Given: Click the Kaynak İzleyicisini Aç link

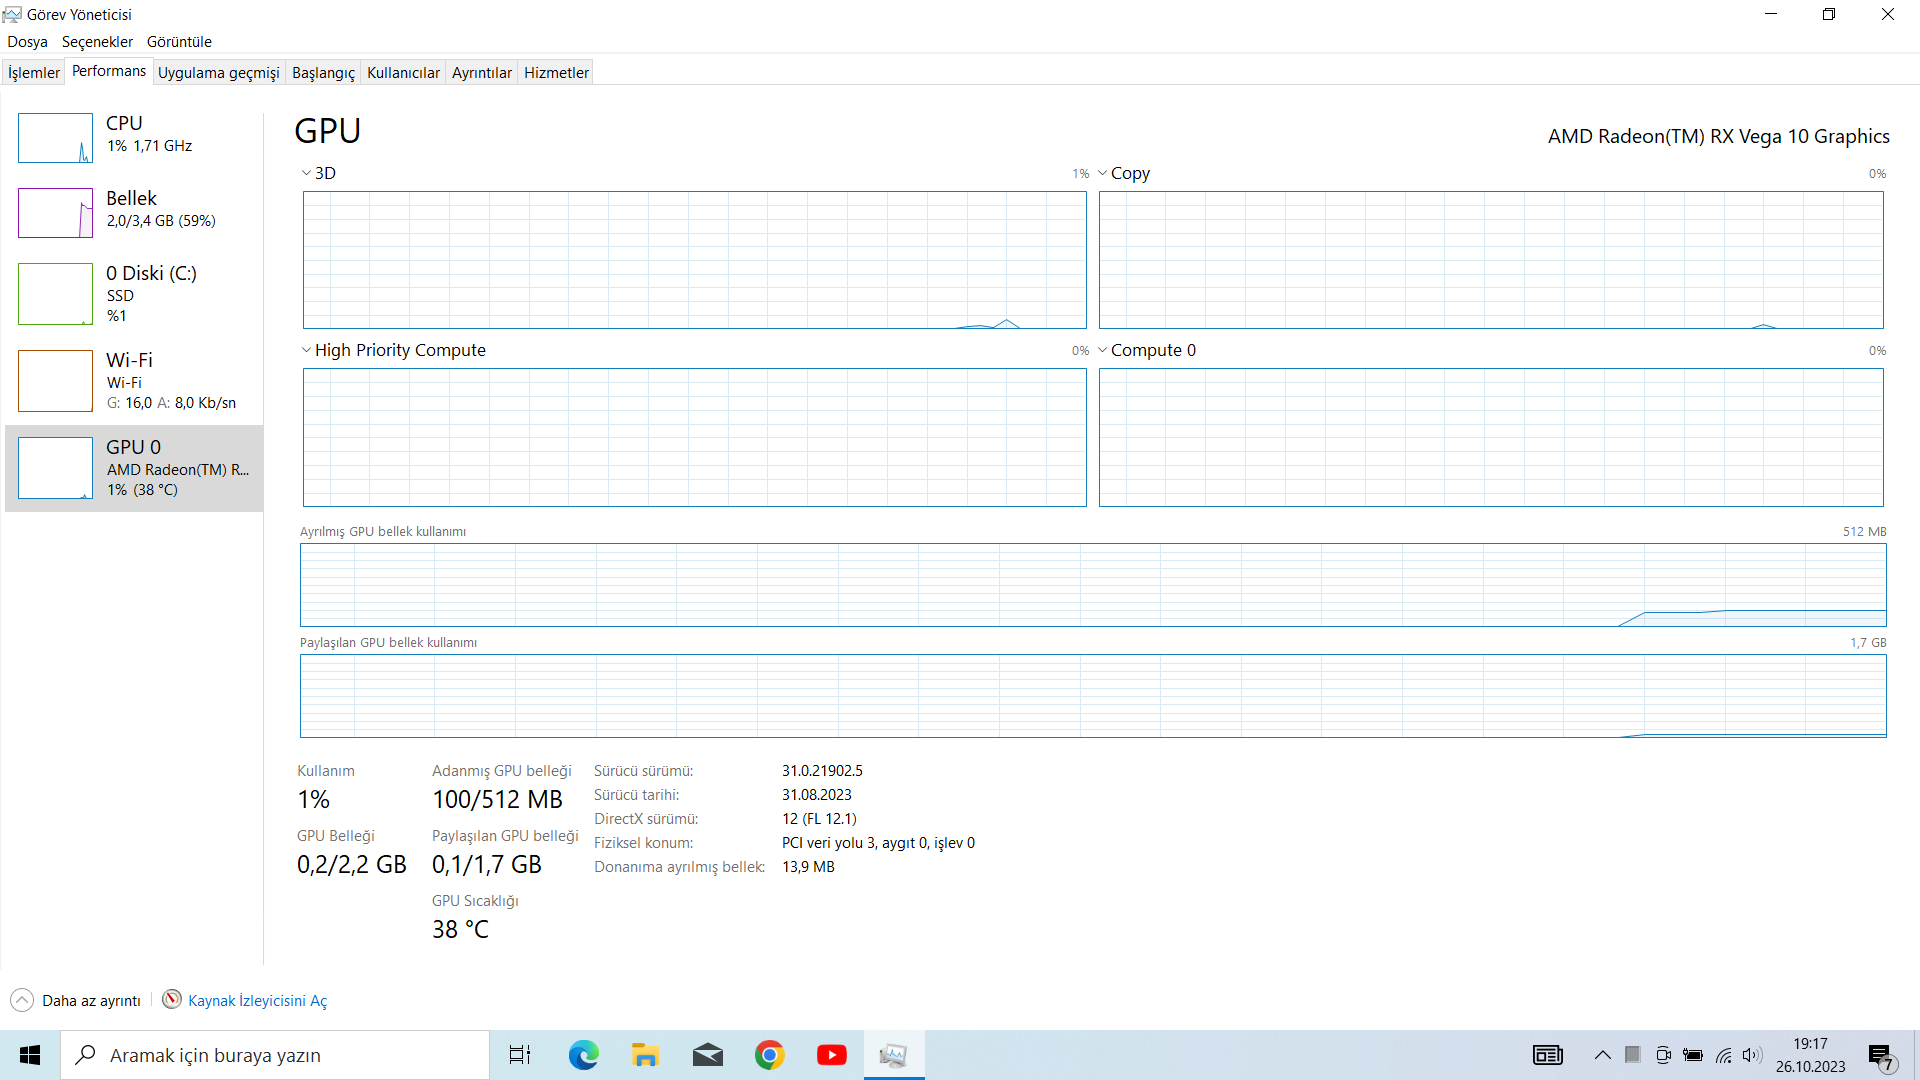Looking at the screenshot, I should point(257,1001).
